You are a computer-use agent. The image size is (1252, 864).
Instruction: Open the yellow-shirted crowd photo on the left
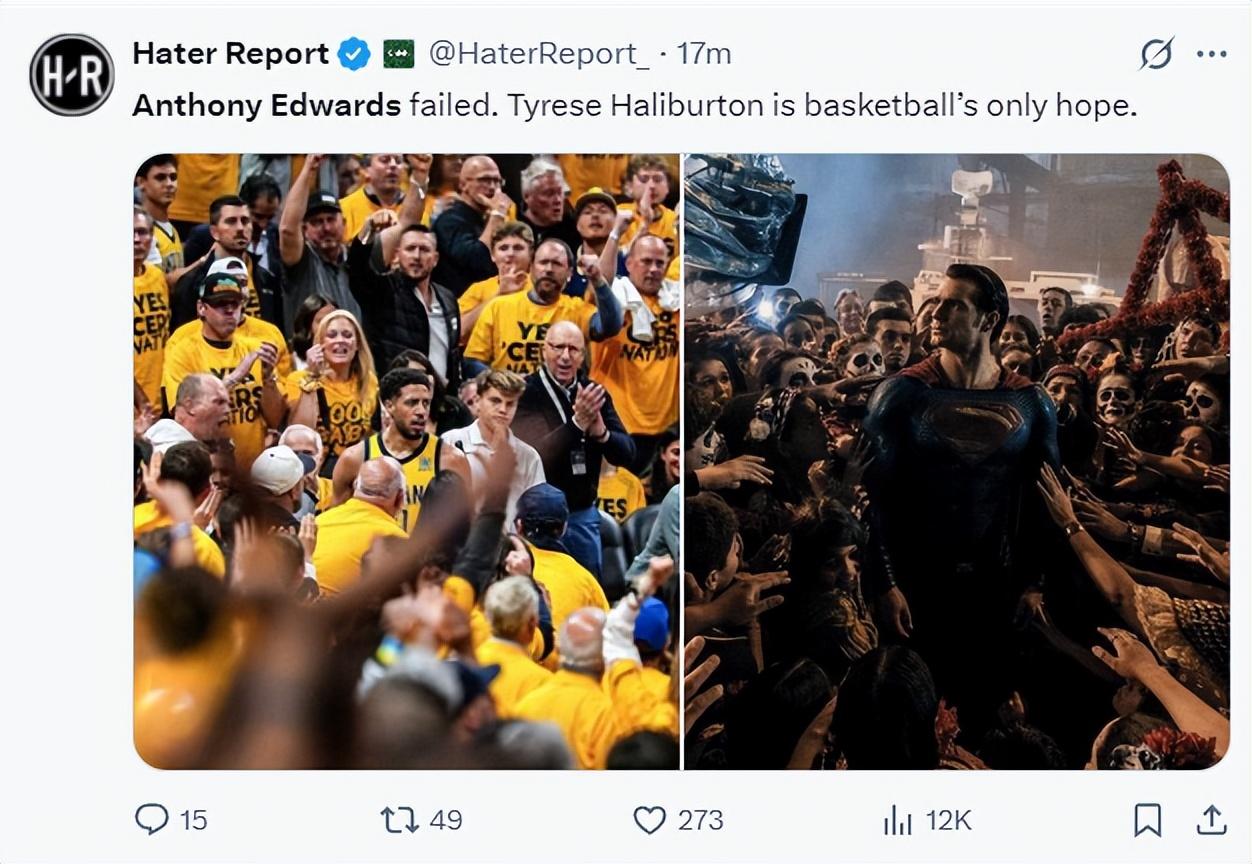(x=407, y=461)
